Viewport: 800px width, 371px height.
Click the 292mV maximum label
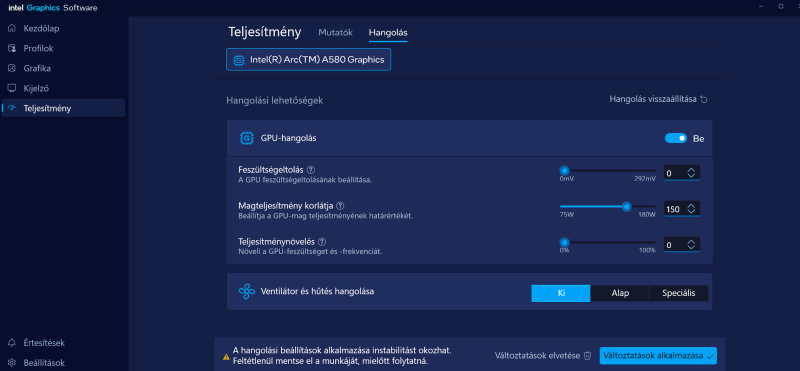(x=645, y=179)
